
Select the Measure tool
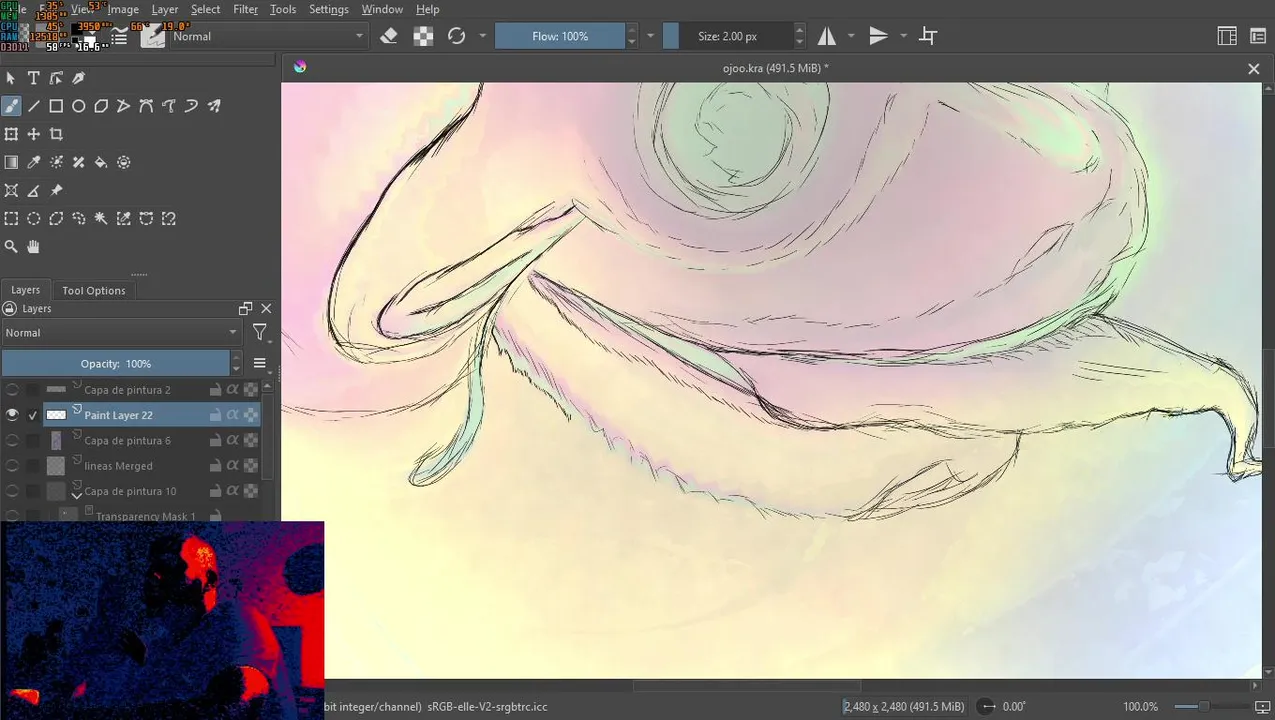[x=33, y=190]
